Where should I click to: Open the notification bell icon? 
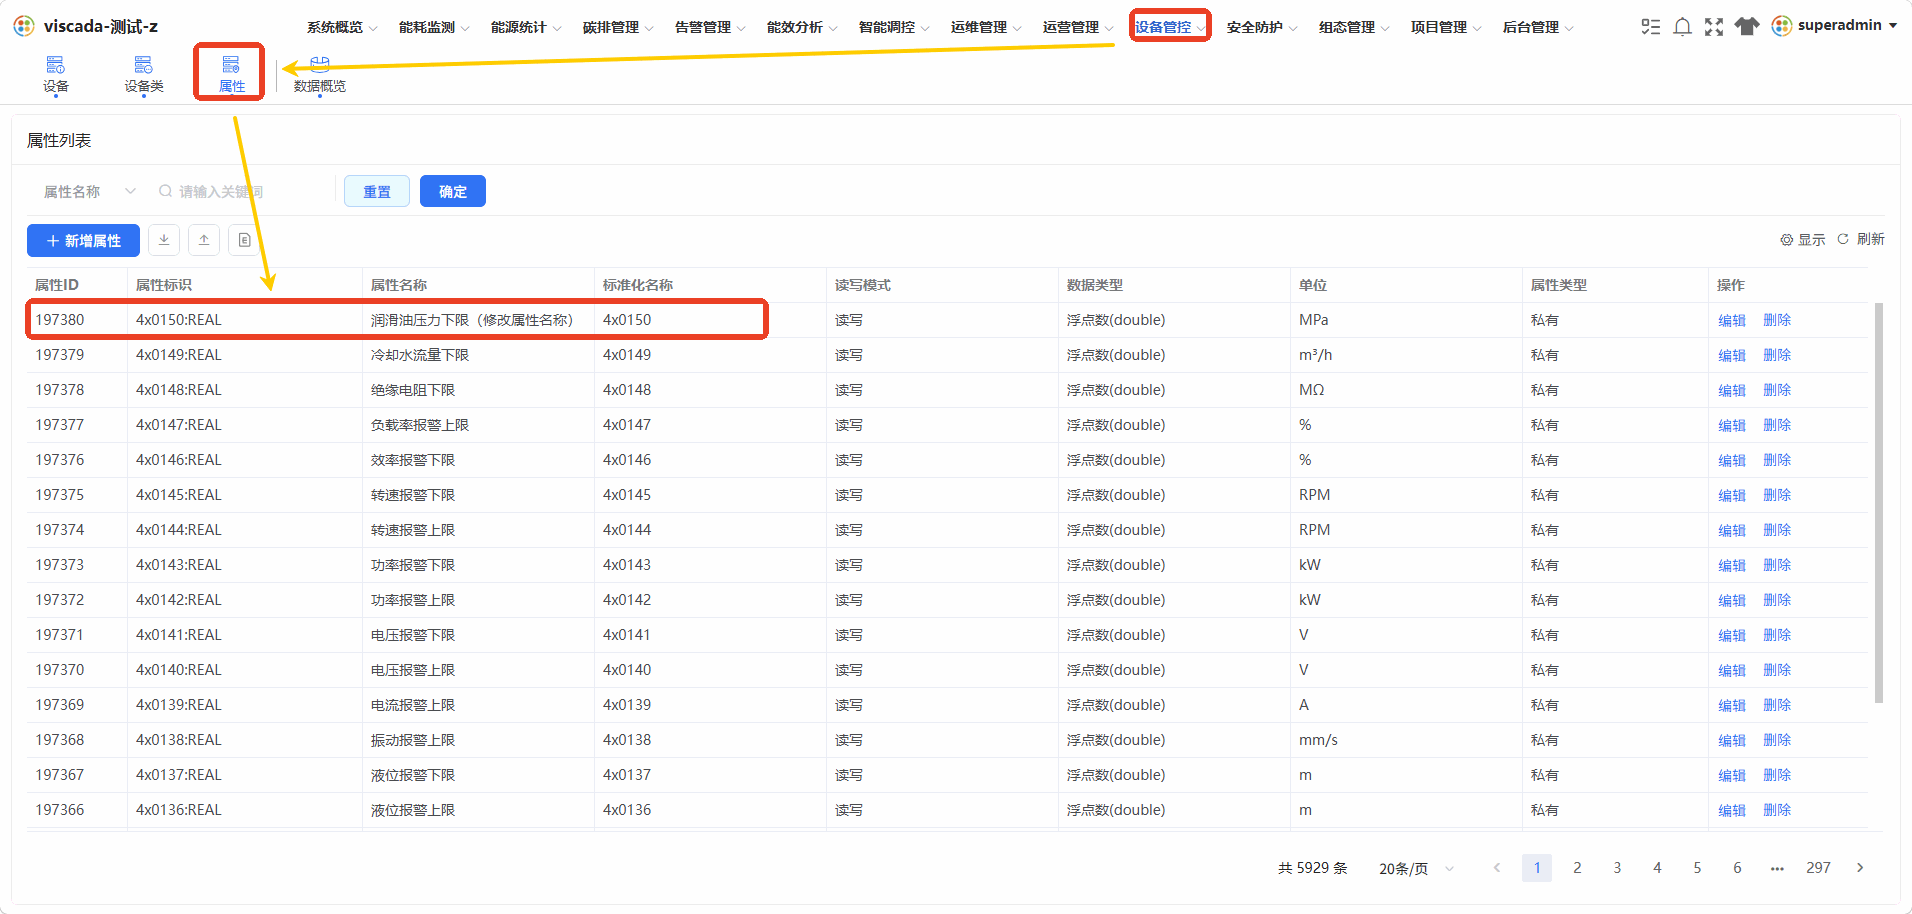tap(1682, 27)
